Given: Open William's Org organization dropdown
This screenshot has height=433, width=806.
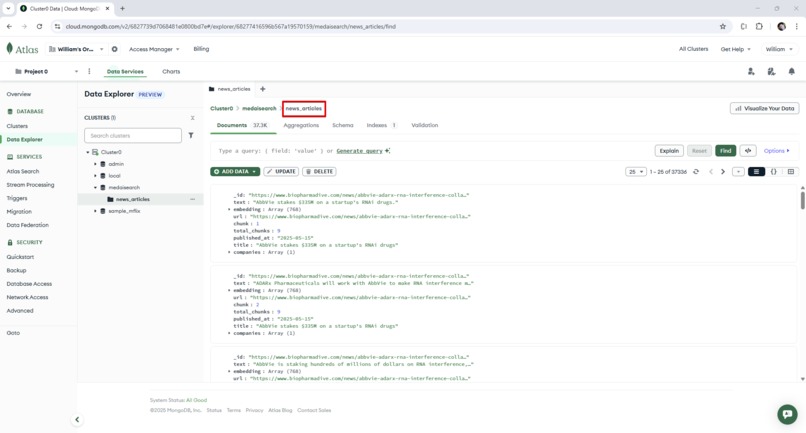Looking at the screenshot, I should click(76, 49).
